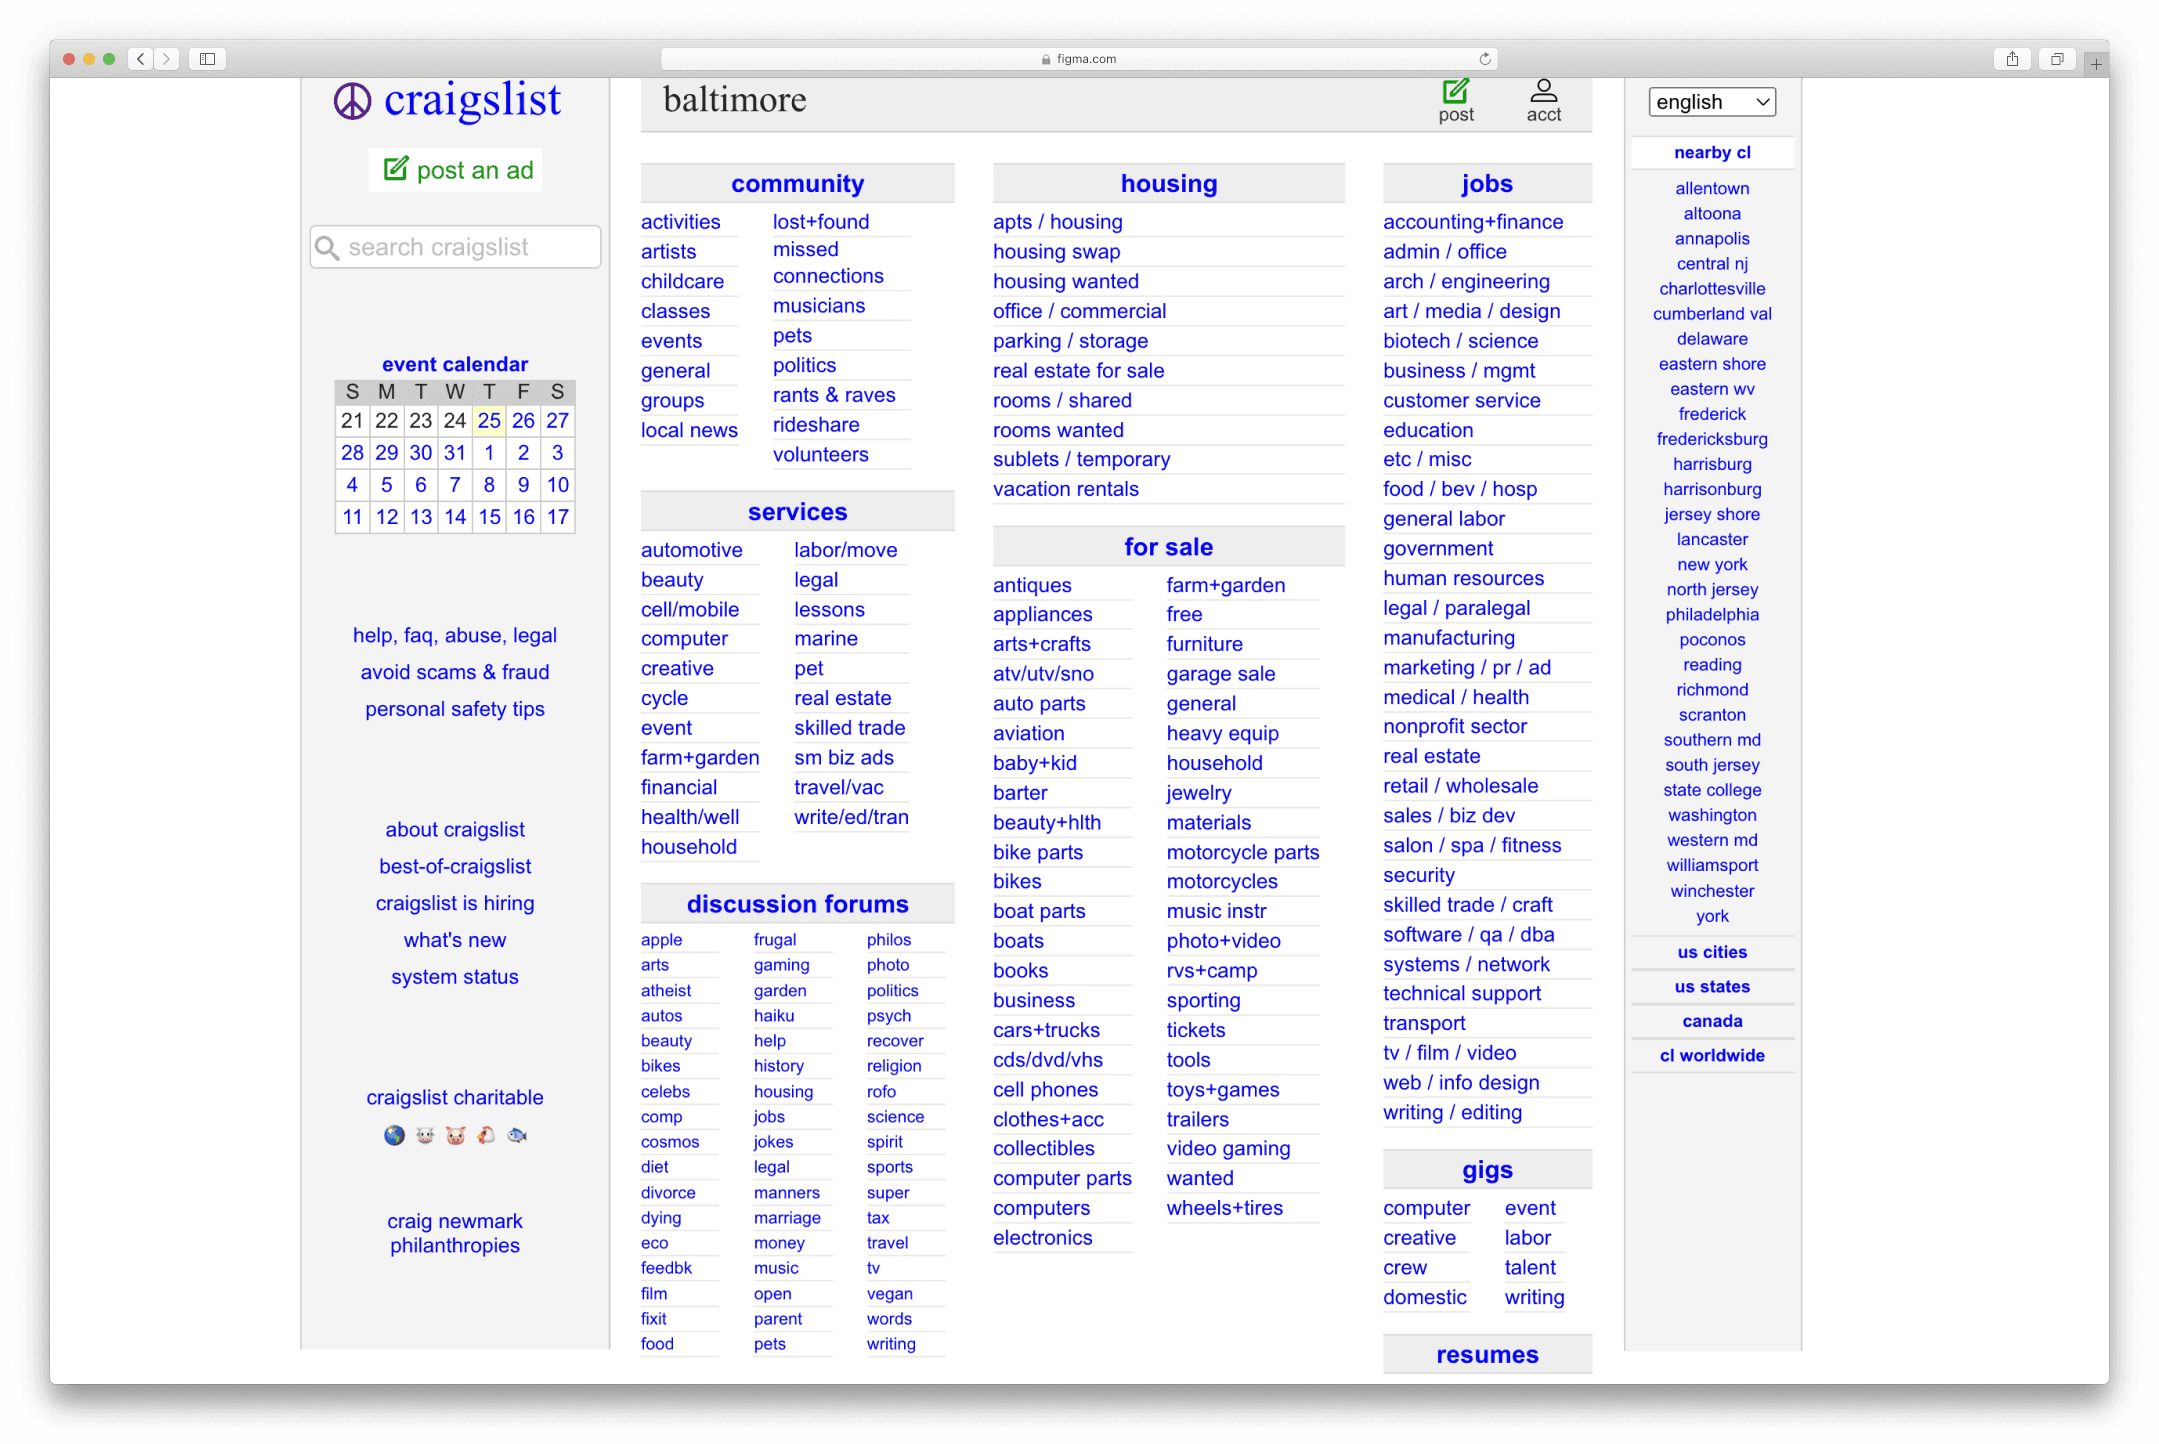Image resolution: width=2159 pixels, height=1444 pixels.
Task: Toggle the browser sidebar button
Action: (207, 59)
